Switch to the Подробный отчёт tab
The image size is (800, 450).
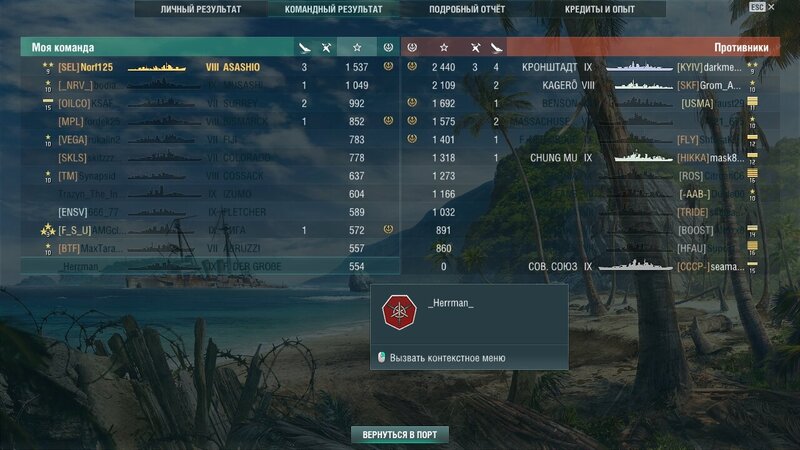tap(467, 9)
